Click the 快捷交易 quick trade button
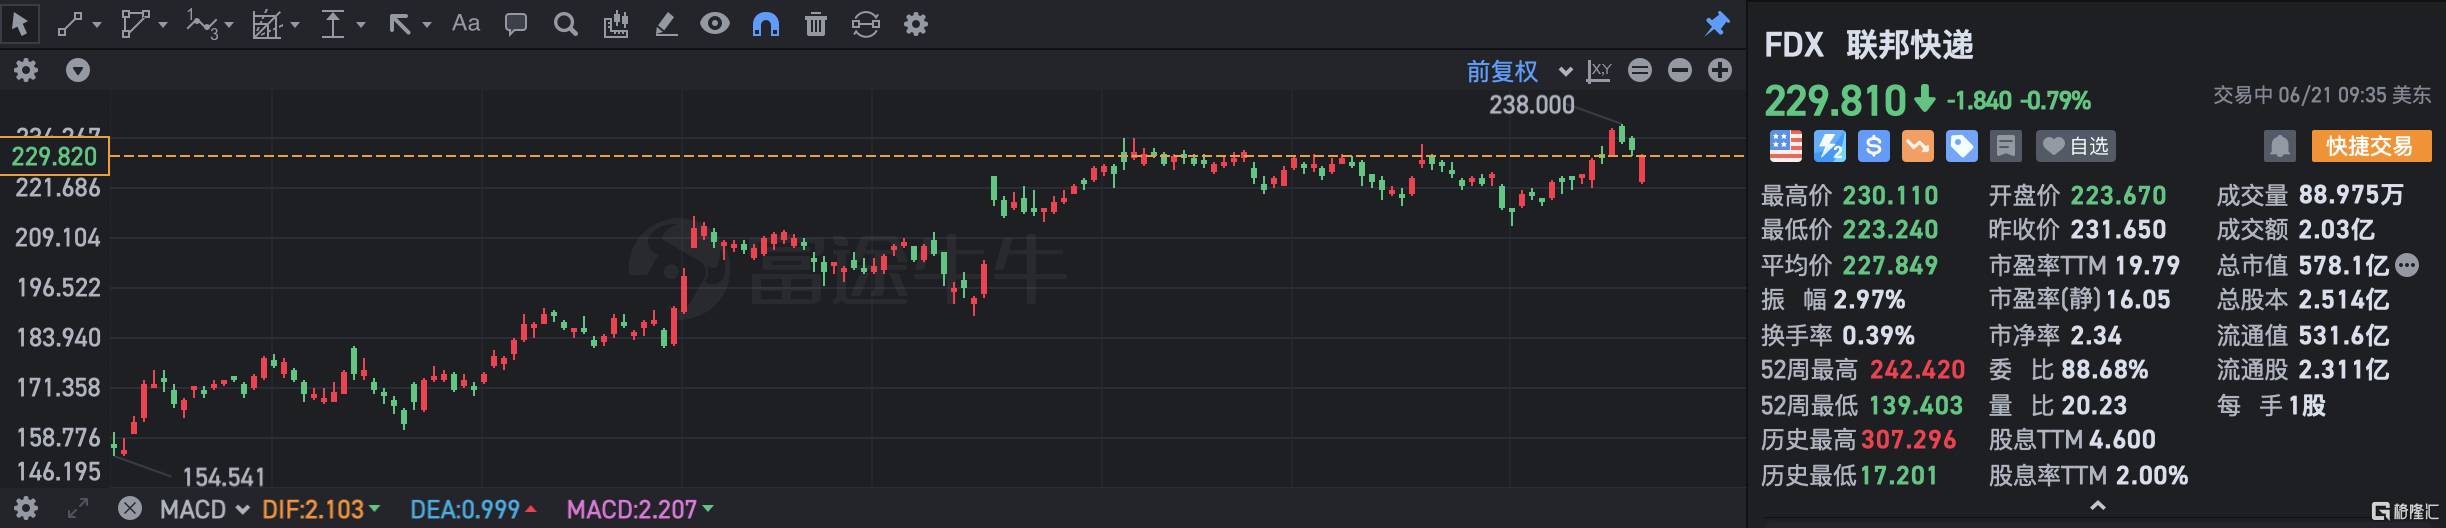This screenshot has height=528, width=2446. pos(2370,147)
